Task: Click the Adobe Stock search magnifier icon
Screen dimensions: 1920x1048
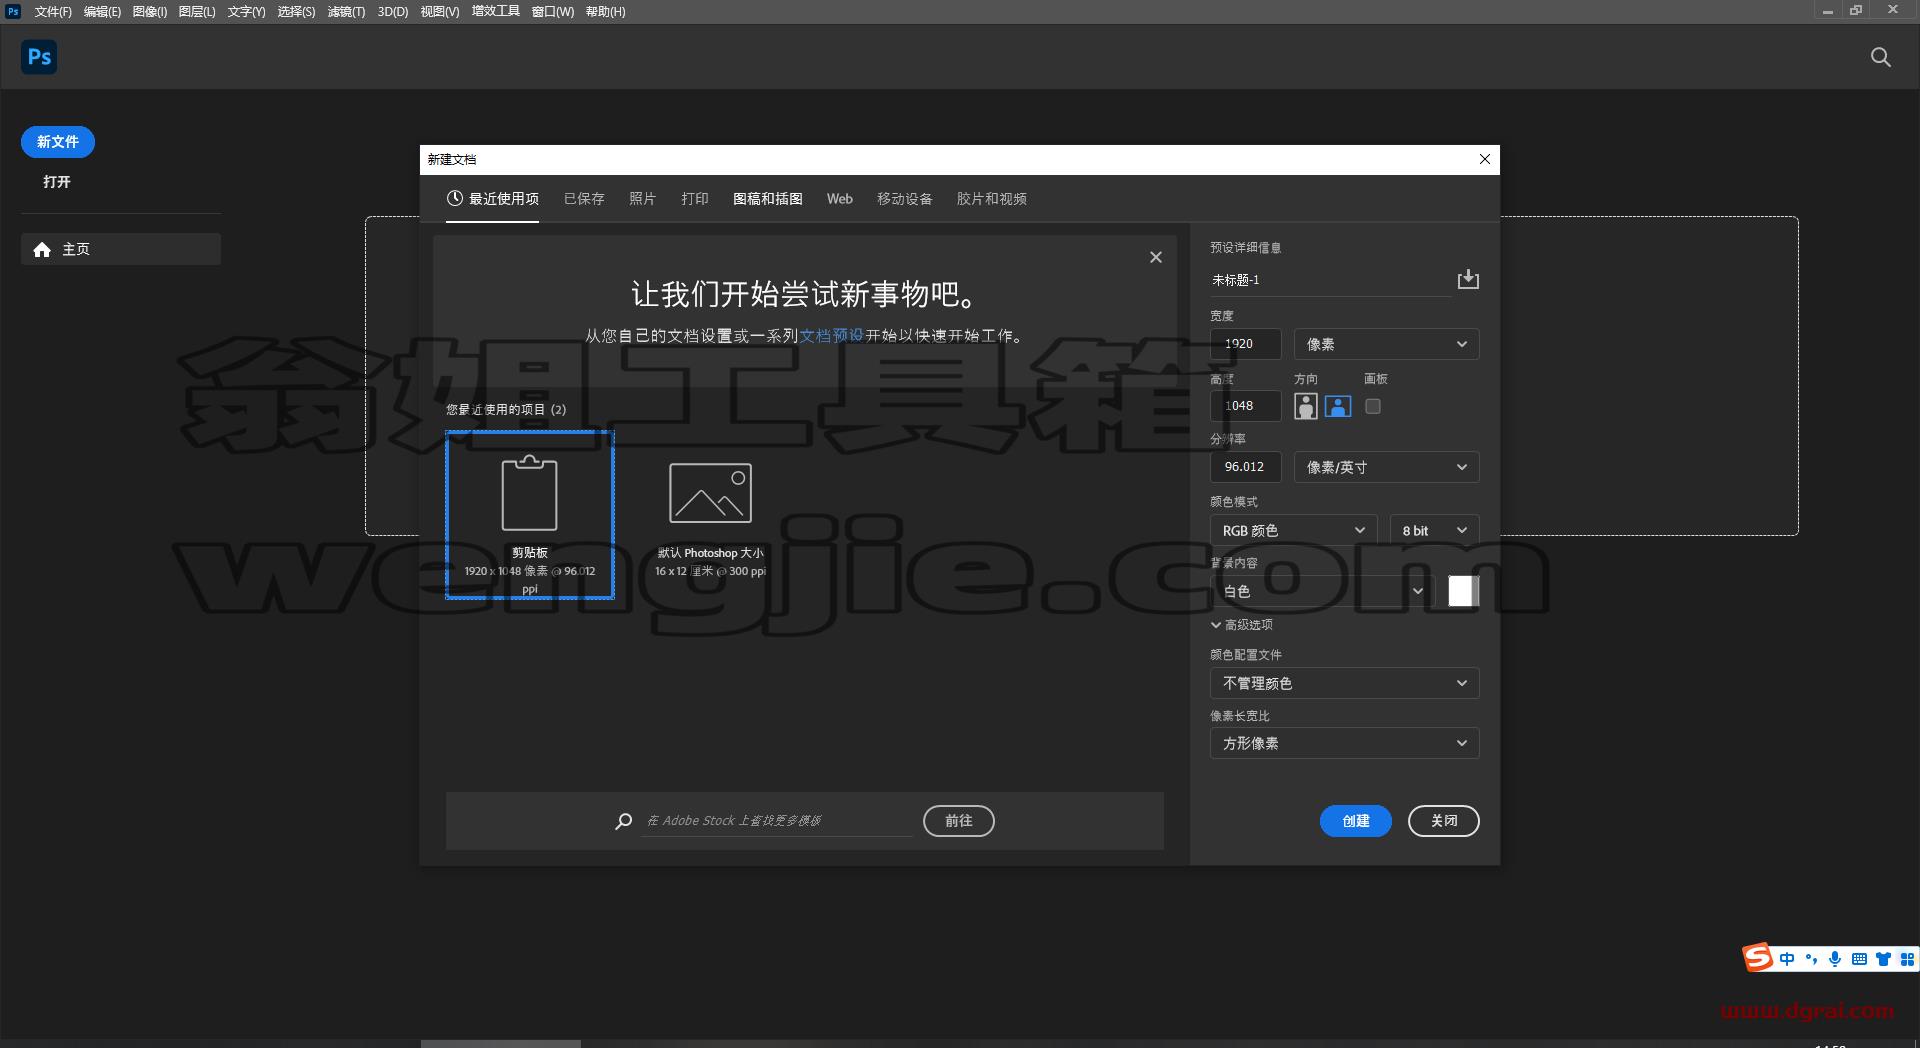Action: click(623, 821)
